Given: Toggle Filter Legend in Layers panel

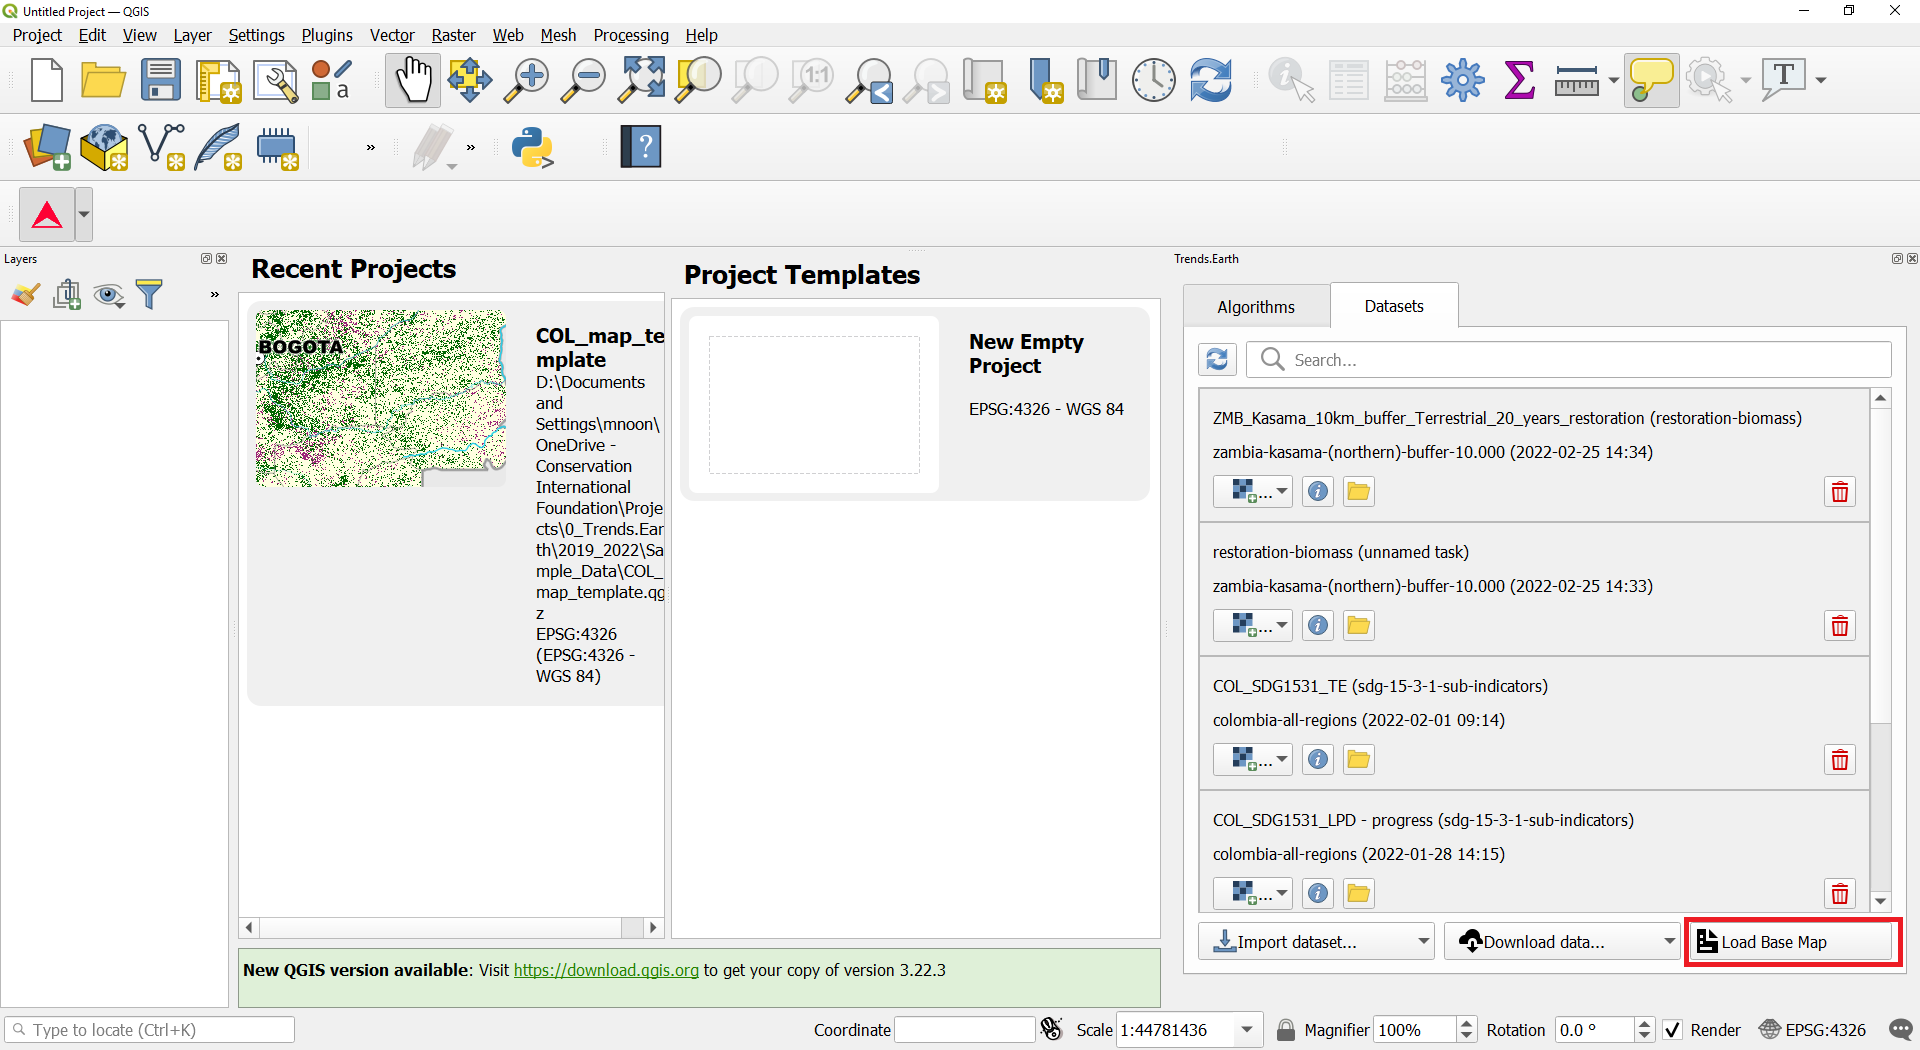Looking at the screenshot, I should 149,294.
